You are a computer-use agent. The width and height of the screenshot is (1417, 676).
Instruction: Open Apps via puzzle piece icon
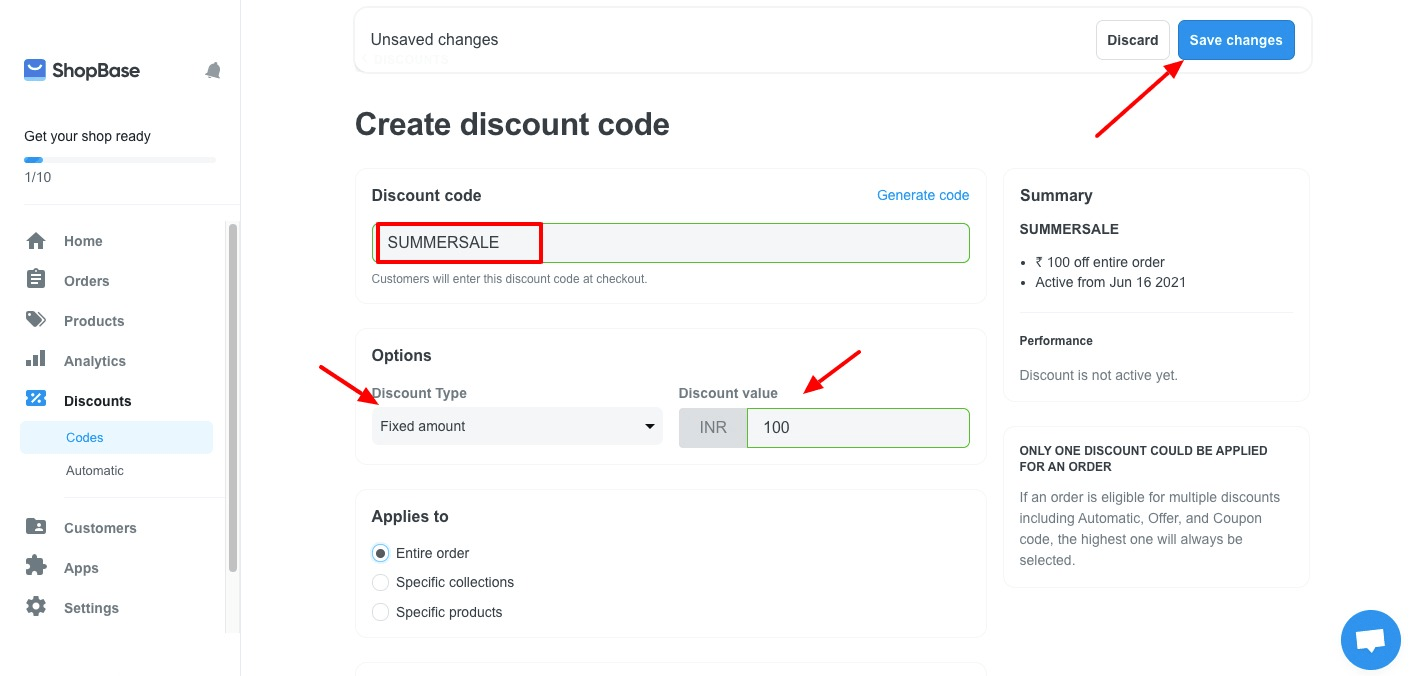[x=36, y=566]
